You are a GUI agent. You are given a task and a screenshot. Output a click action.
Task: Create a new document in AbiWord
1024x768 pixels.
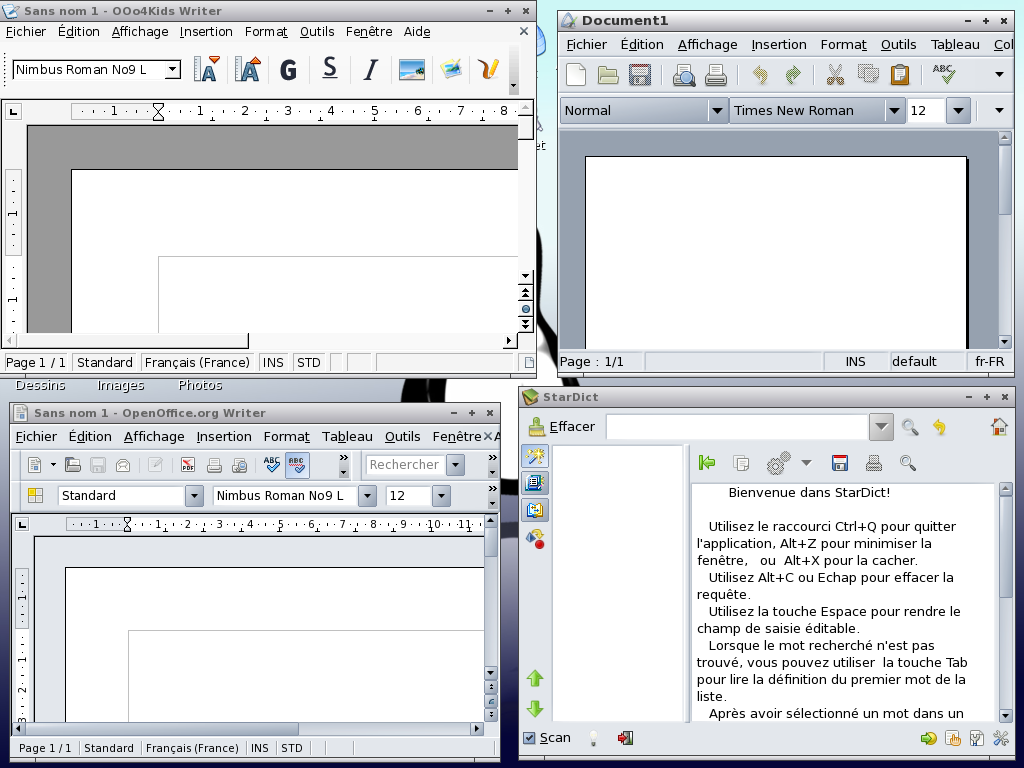tap(576, 74)
